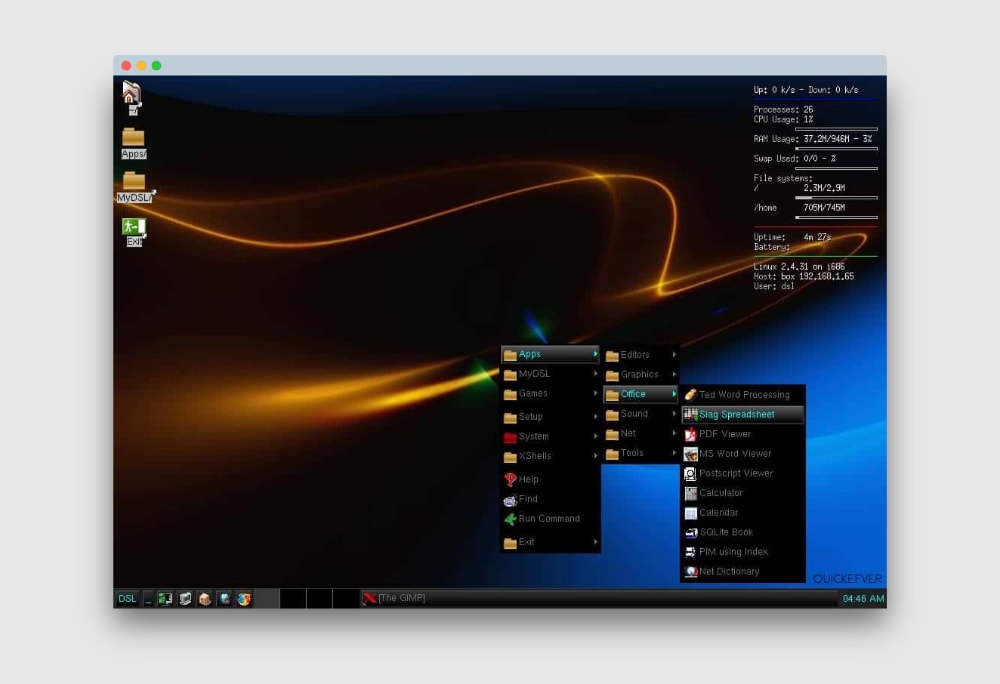The height and width of the screenshot is (684, 1000).
Task: Open SQLite Book
Action: tap(742, 532)
